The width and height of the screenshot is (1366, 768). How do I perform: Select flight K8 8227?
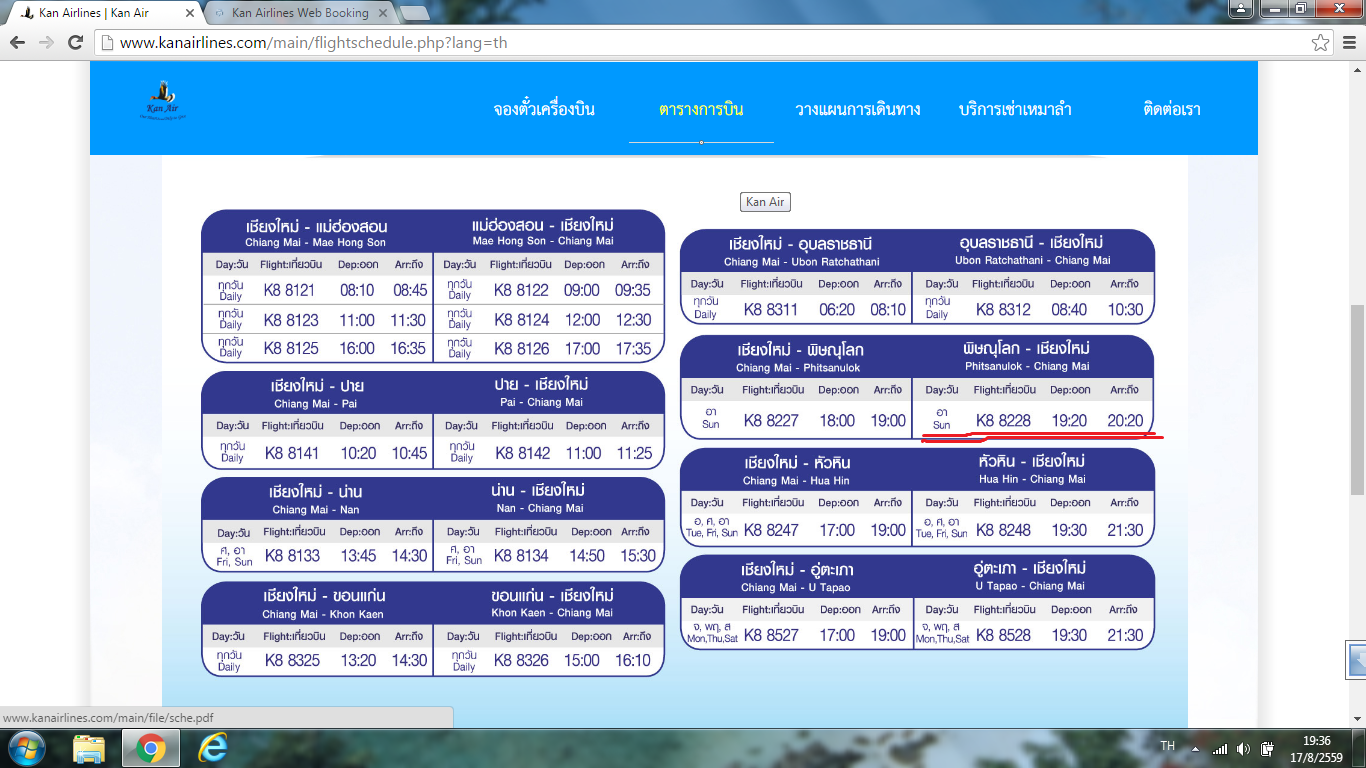[771, 421]
